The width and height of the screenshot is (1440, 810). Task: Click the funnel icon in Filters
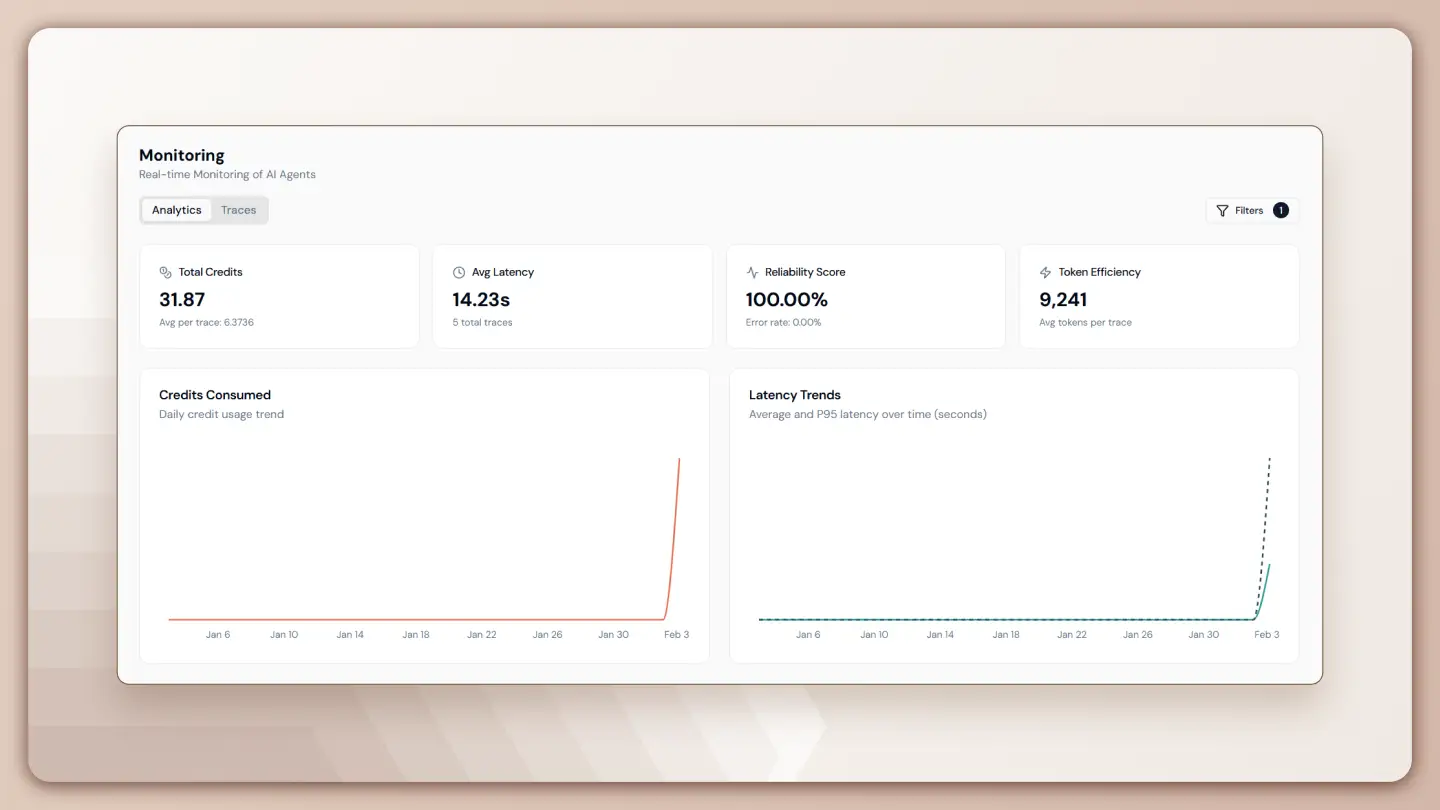(1222, 211)
